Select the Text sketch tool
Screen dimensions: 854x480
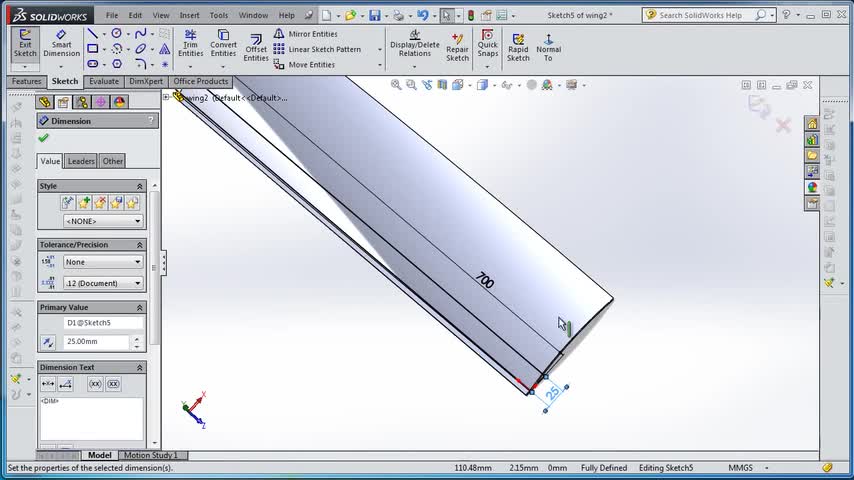click(x=164, y=49)
